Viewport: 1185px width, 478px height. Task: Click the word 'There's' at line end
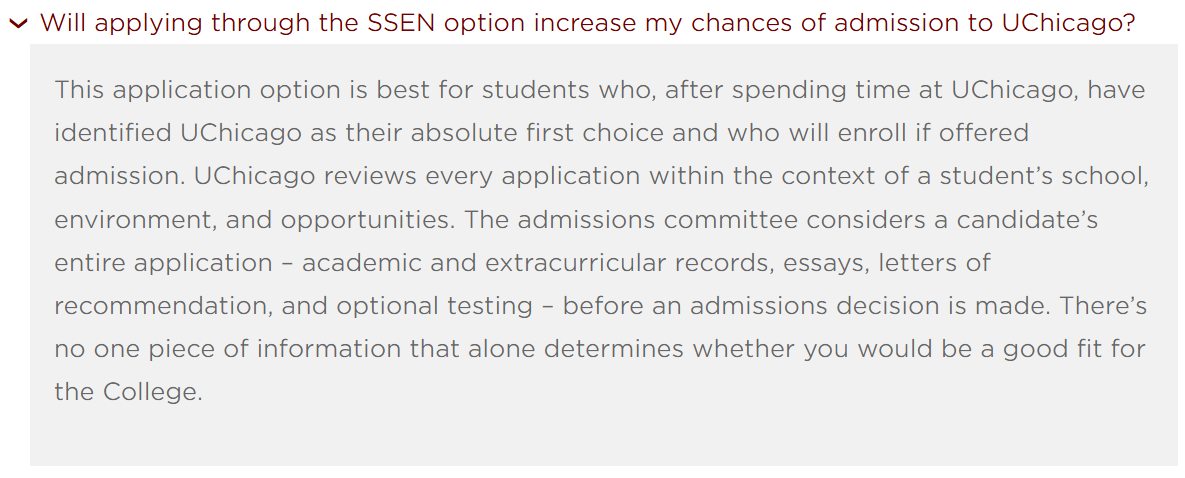point(1101,306)
